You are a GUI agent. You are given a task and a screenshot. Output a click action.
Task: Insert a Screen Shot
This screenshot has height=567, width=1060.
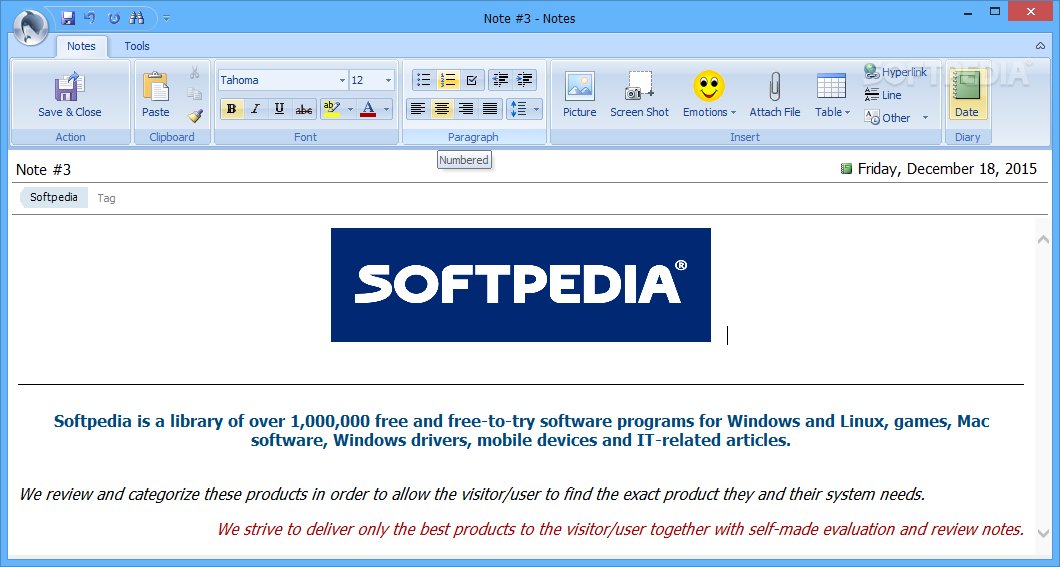click(639, 95)
